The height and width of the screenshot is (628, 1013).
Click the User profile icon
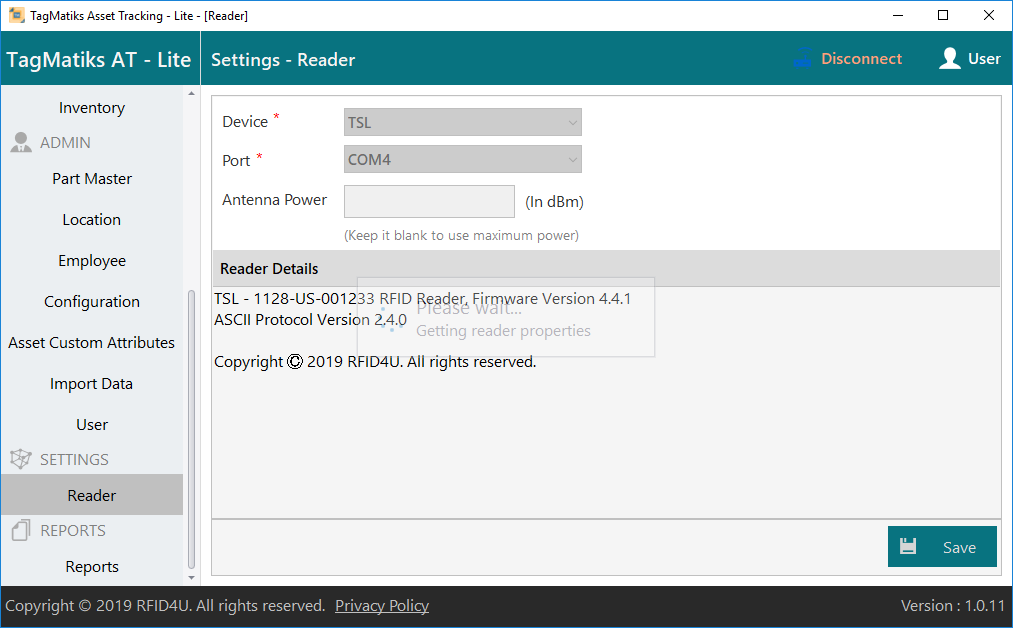point(949,59)
